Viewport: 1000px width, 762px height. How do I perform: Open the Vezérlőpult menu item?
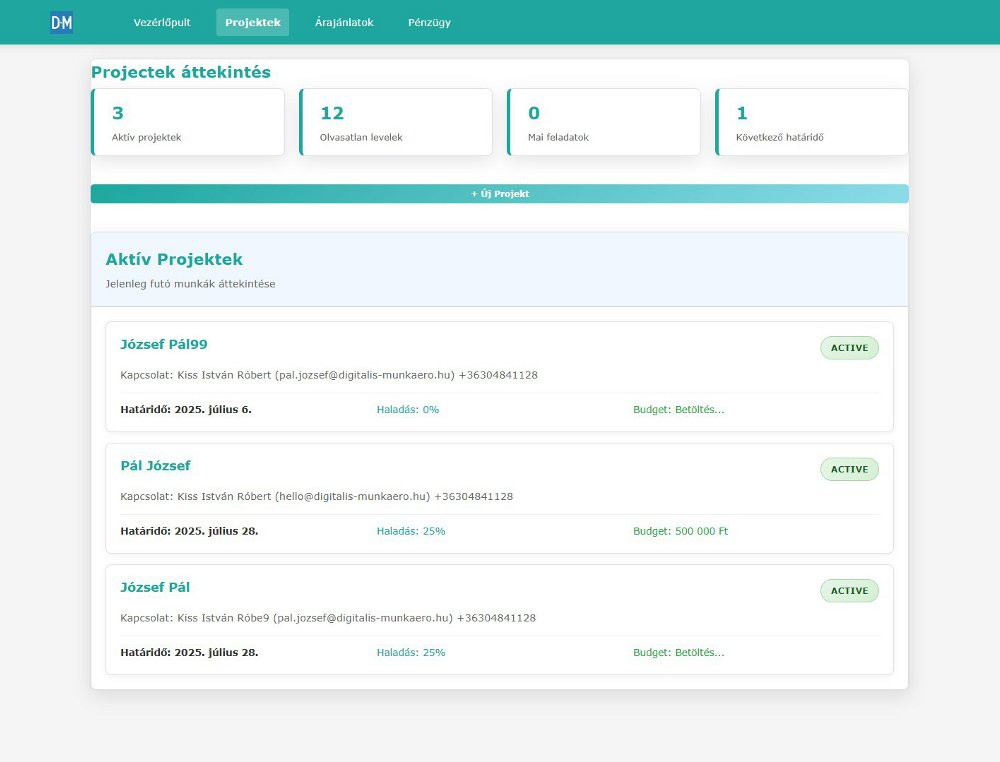[x=162, y=22]
